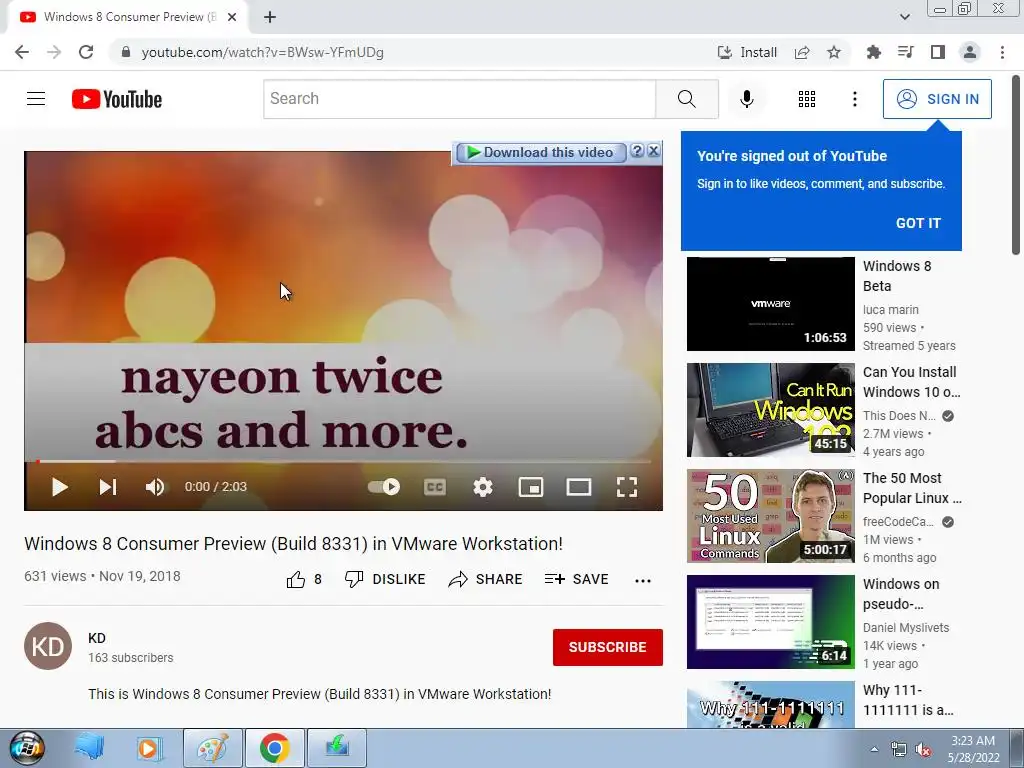
Task: Mute the video volume
Action: coord(155,487)
